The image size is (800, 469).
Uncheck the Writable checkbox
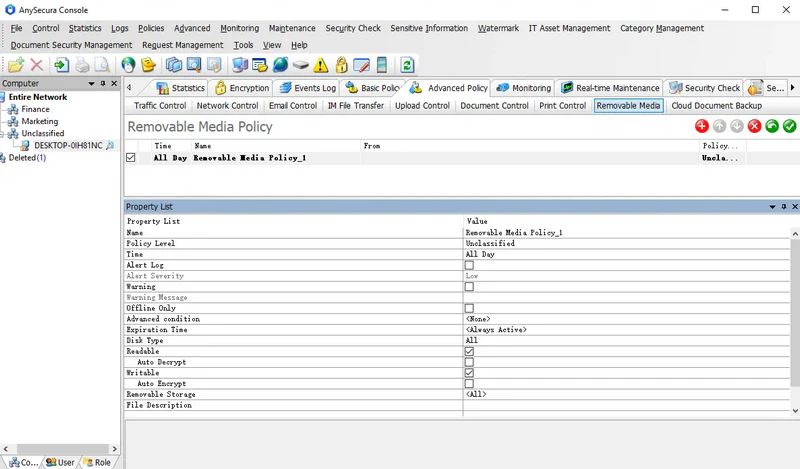click(x=469, y=373)
